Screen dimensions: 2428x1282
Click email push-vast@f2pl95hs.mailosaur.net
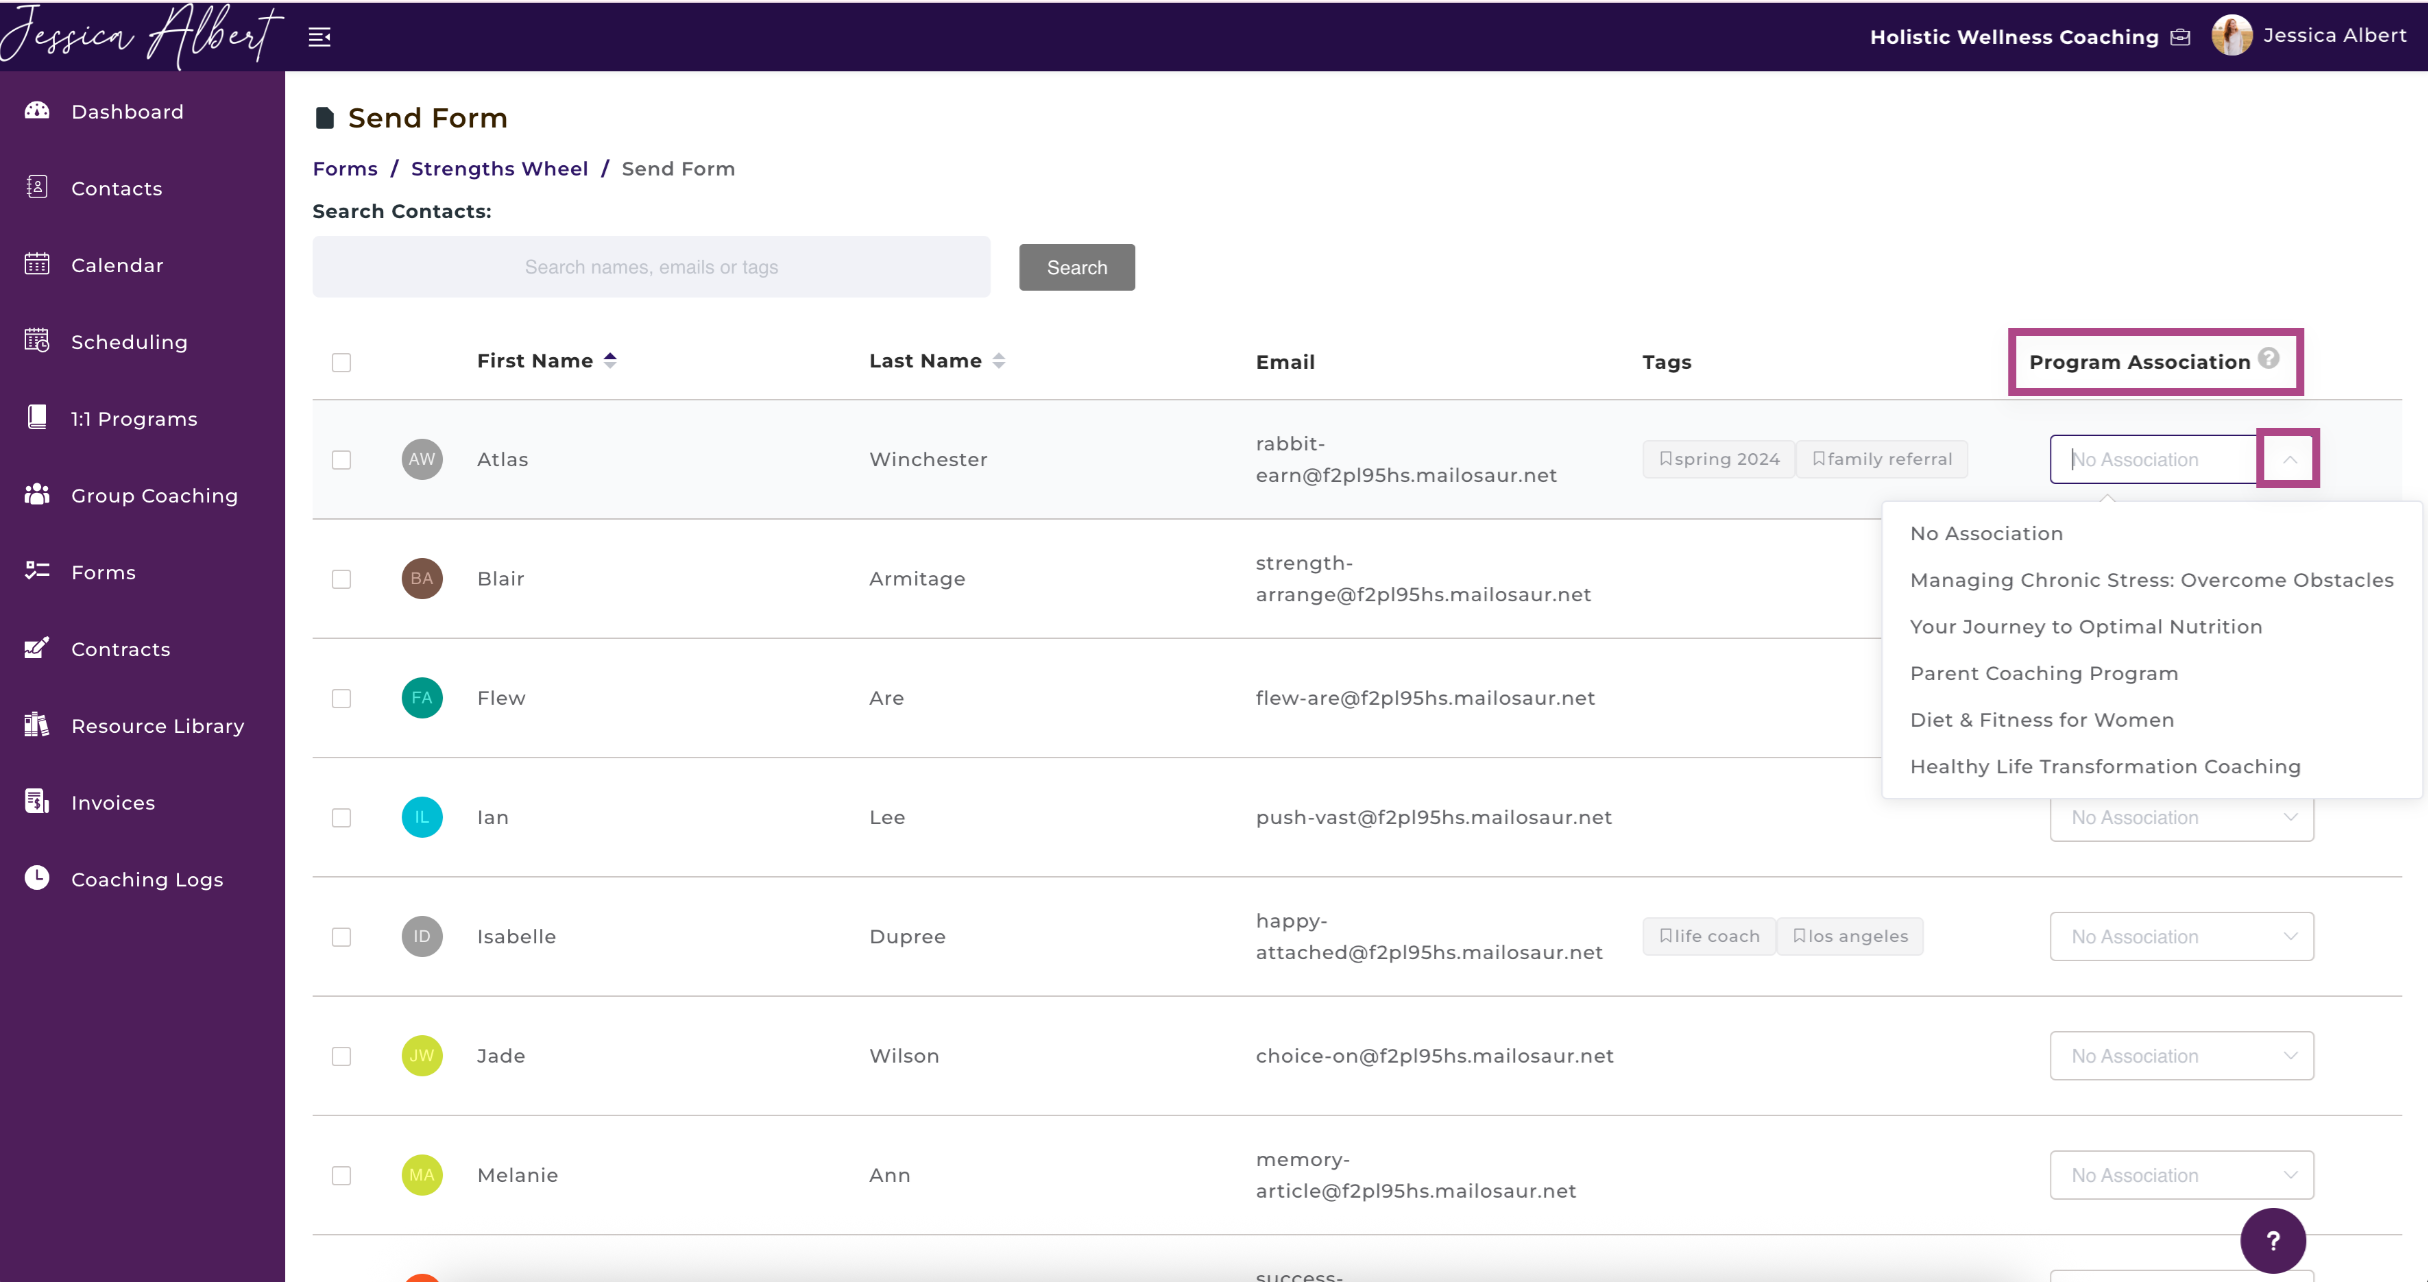[x=1434, y=817]
